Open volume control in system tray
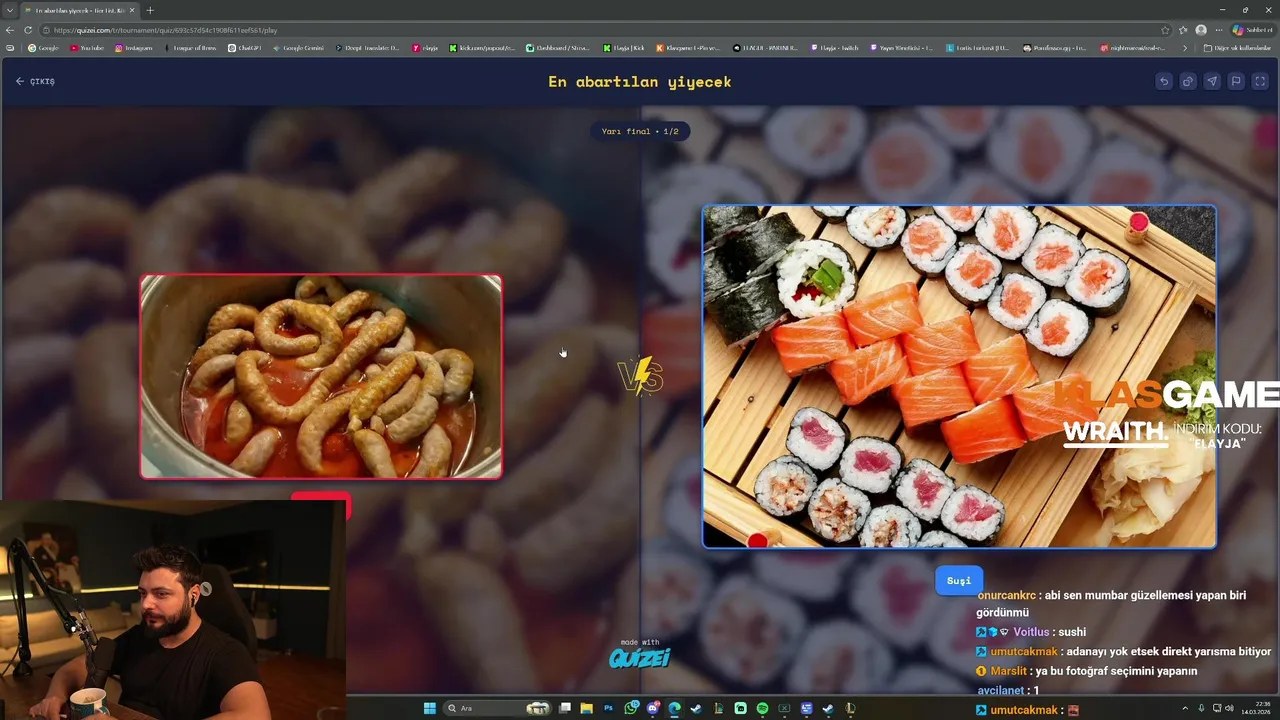This screenshot has width=1280, height=720. (x=1231, y=708)
